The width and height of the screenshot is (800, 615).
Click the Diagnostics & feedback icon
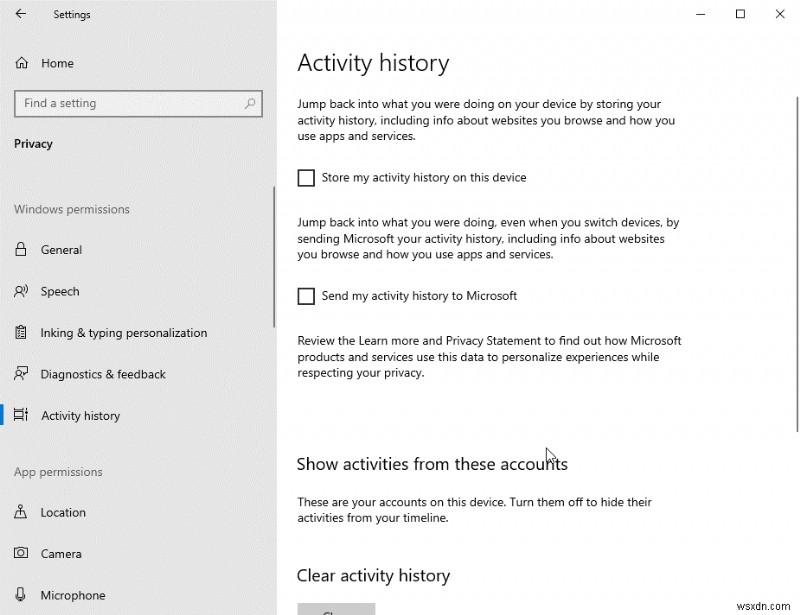[22, 374]
